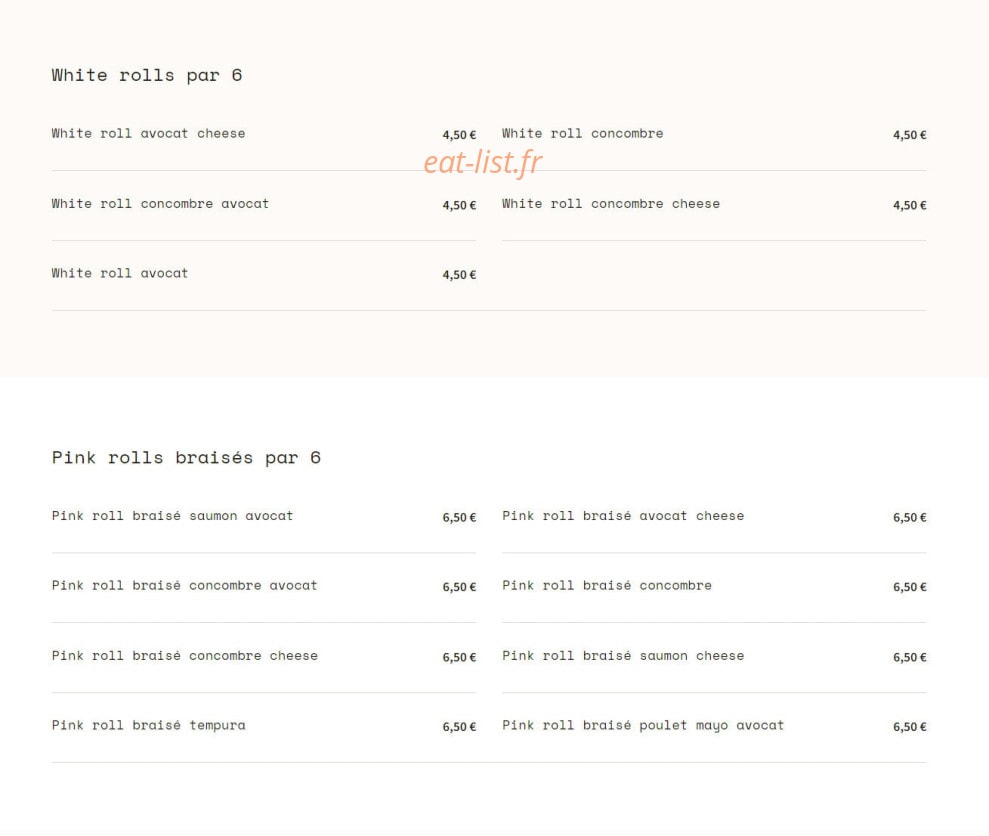The height and width of the screenshot is (836, 989).
Task: Choose White roll concombre avocat
Action: (160, 204)
